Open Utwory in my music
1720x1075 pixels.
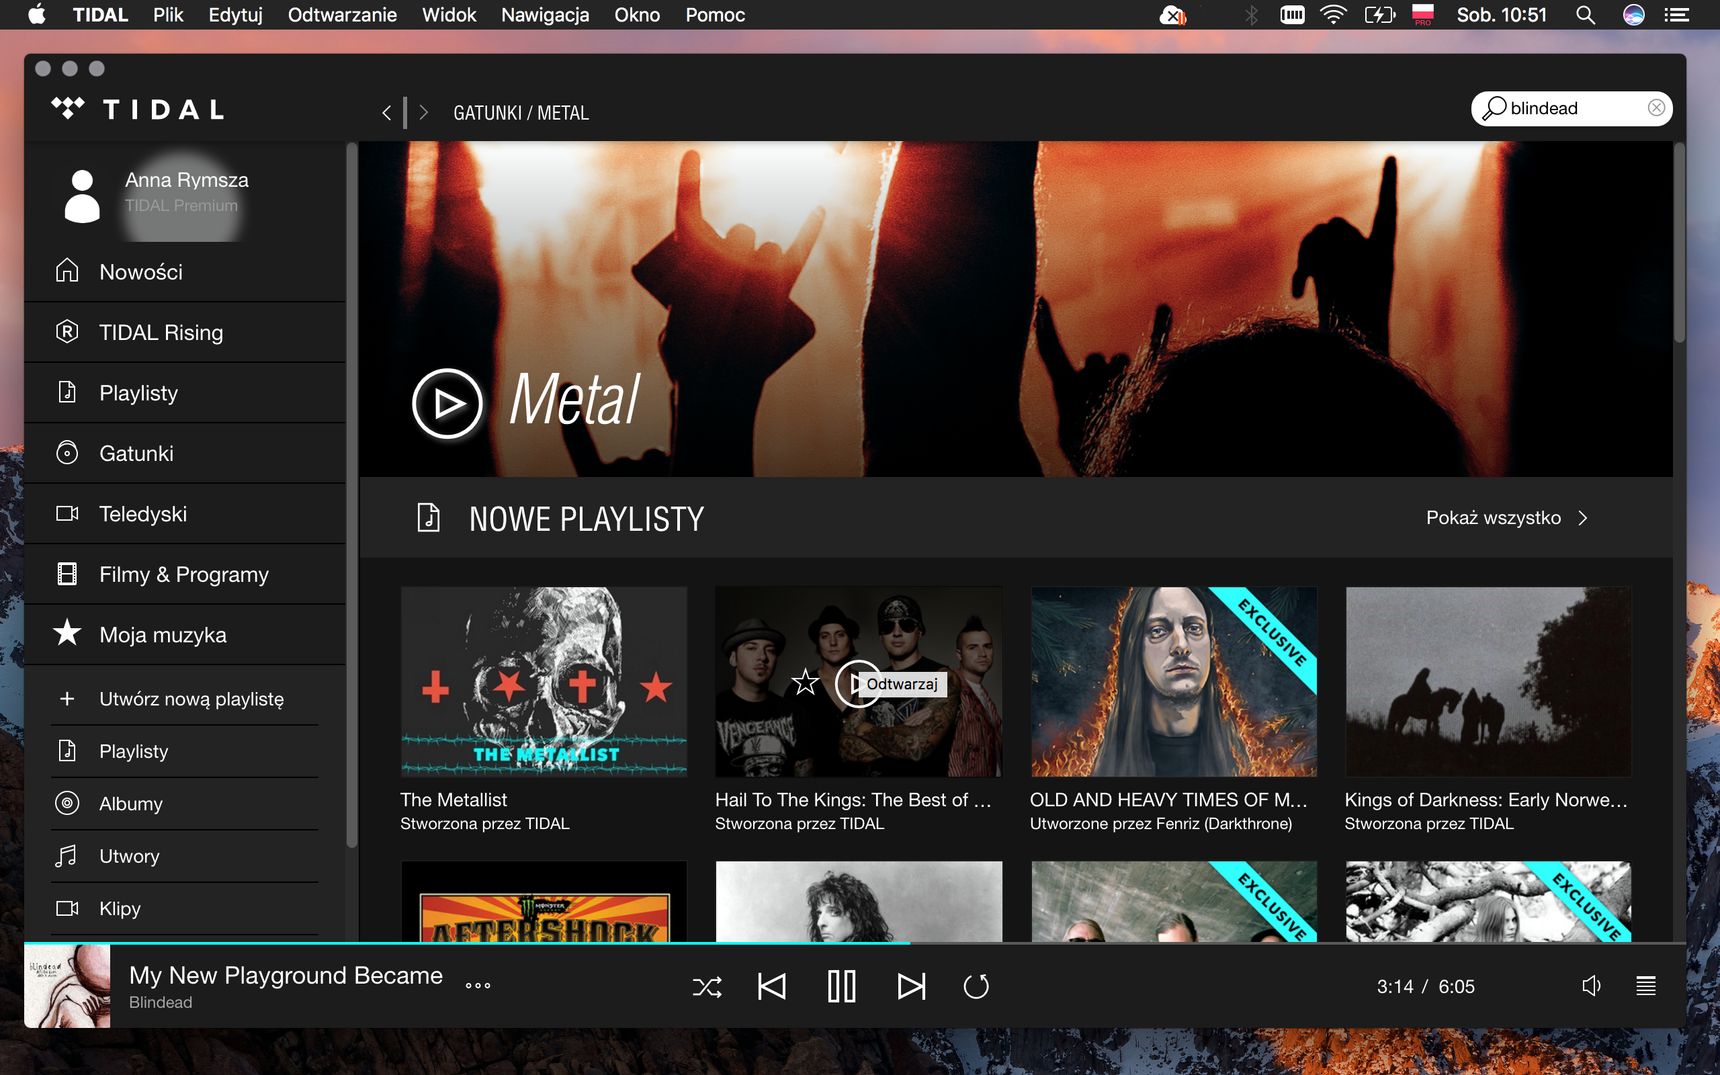coord(185,856)
